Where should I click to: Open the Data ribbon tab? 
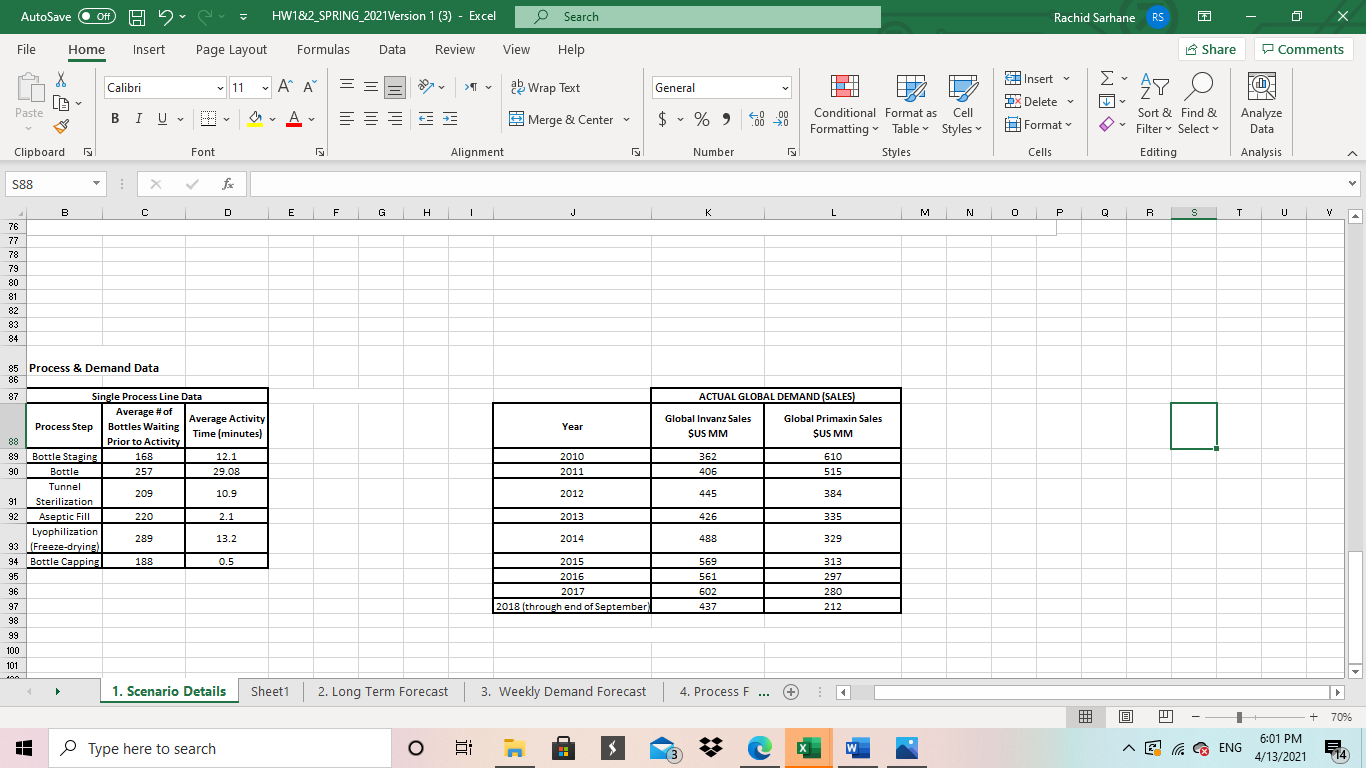pyautogui.click(x=392, y=49)
